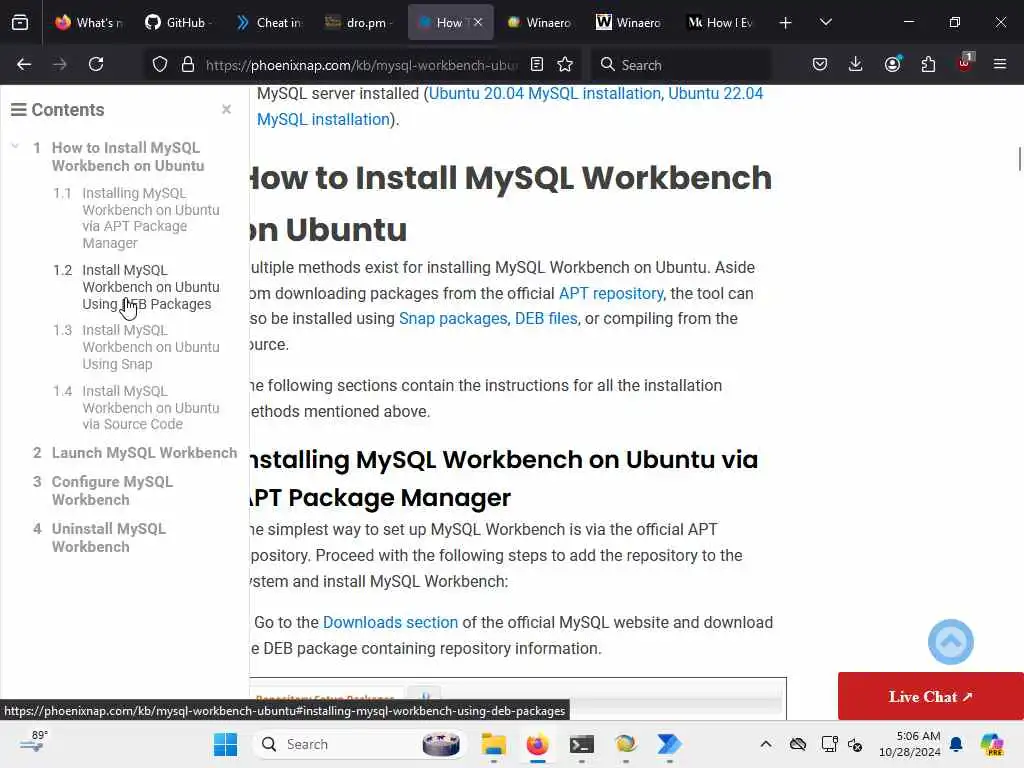
Task: Click the scroll-to-top round button
Action: 950,642
